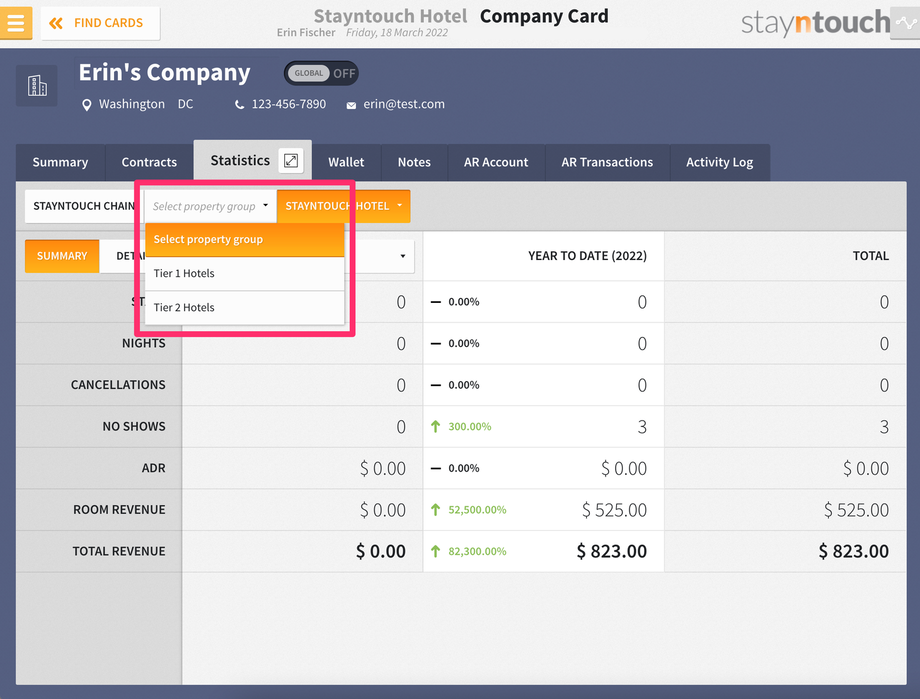Image resolution: width=920 pixels, height=699 pixels.
Task: Toggle the Global switch currently OFF
Action: 321,73
